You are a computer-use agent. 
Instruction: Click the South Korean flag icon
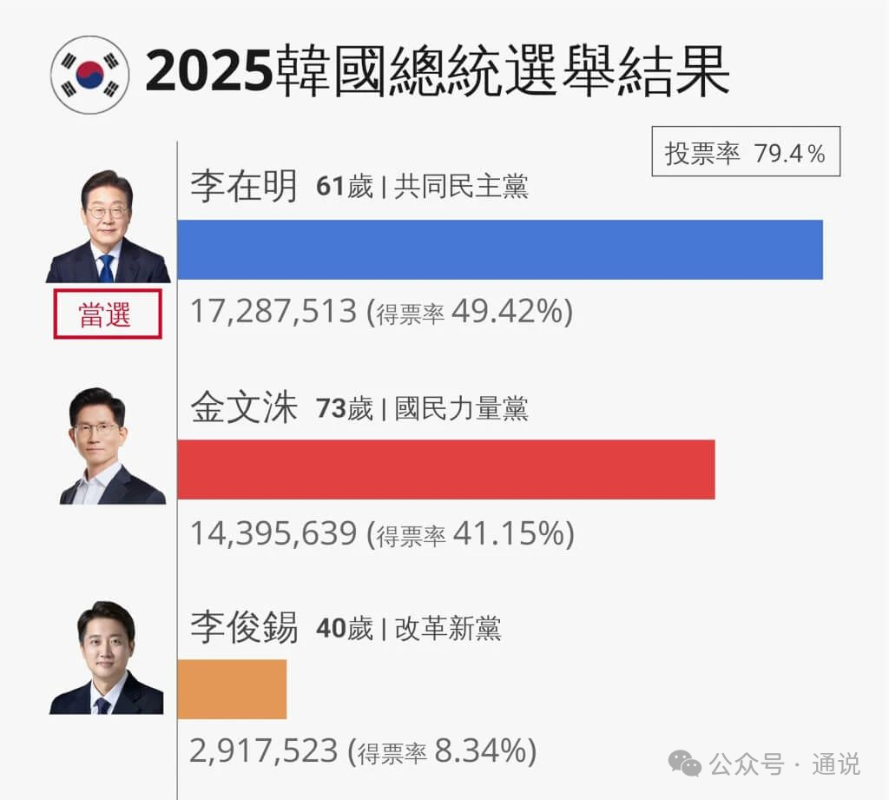[x=88, y=72]
